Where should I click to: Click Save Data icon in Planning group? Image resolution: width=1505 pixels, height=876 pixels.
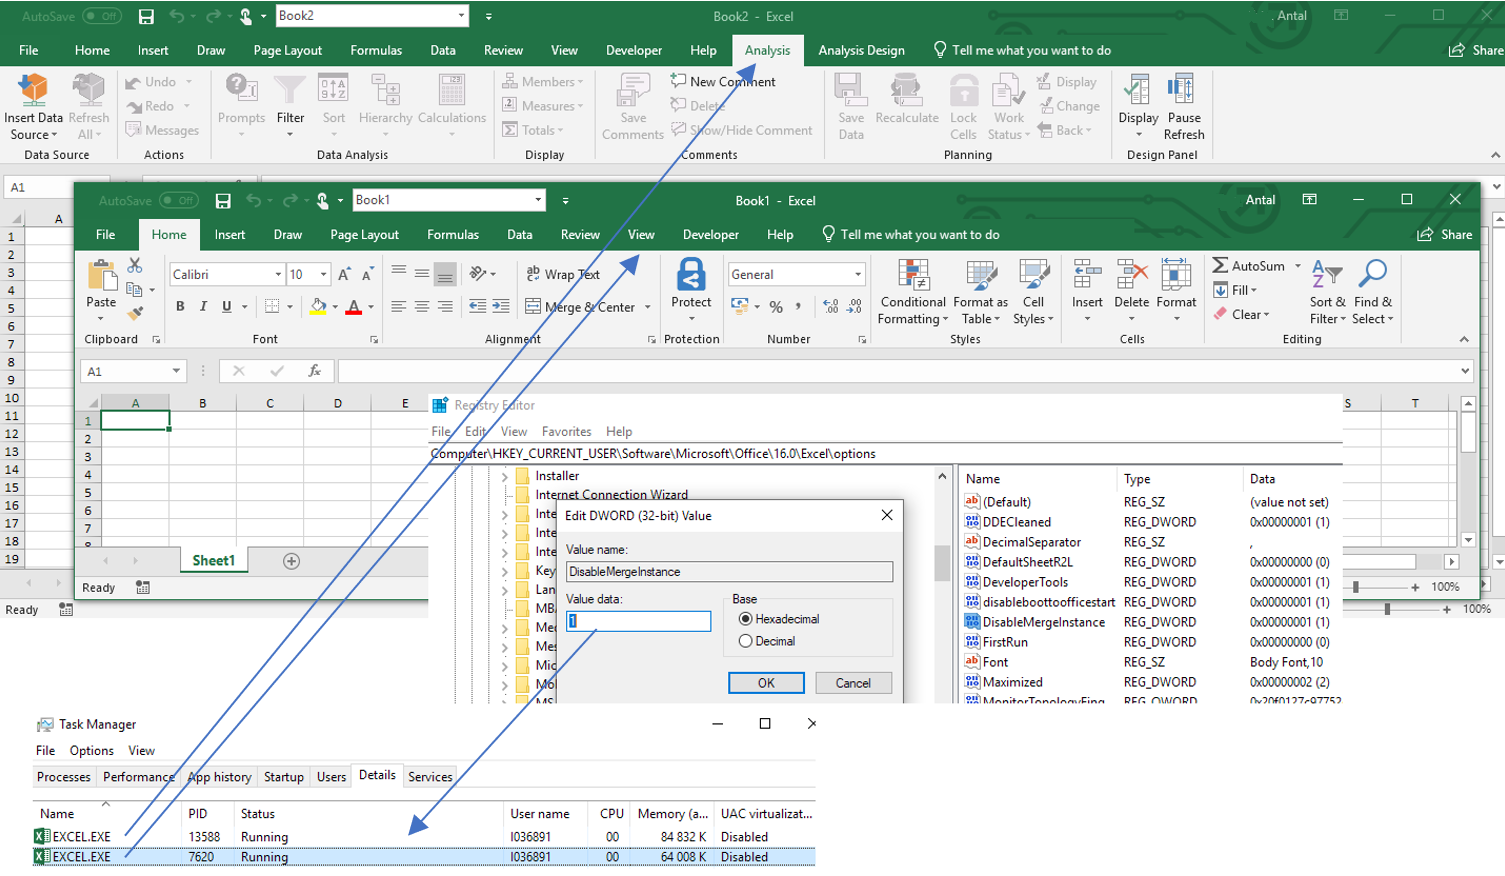(x=851, y=92)
